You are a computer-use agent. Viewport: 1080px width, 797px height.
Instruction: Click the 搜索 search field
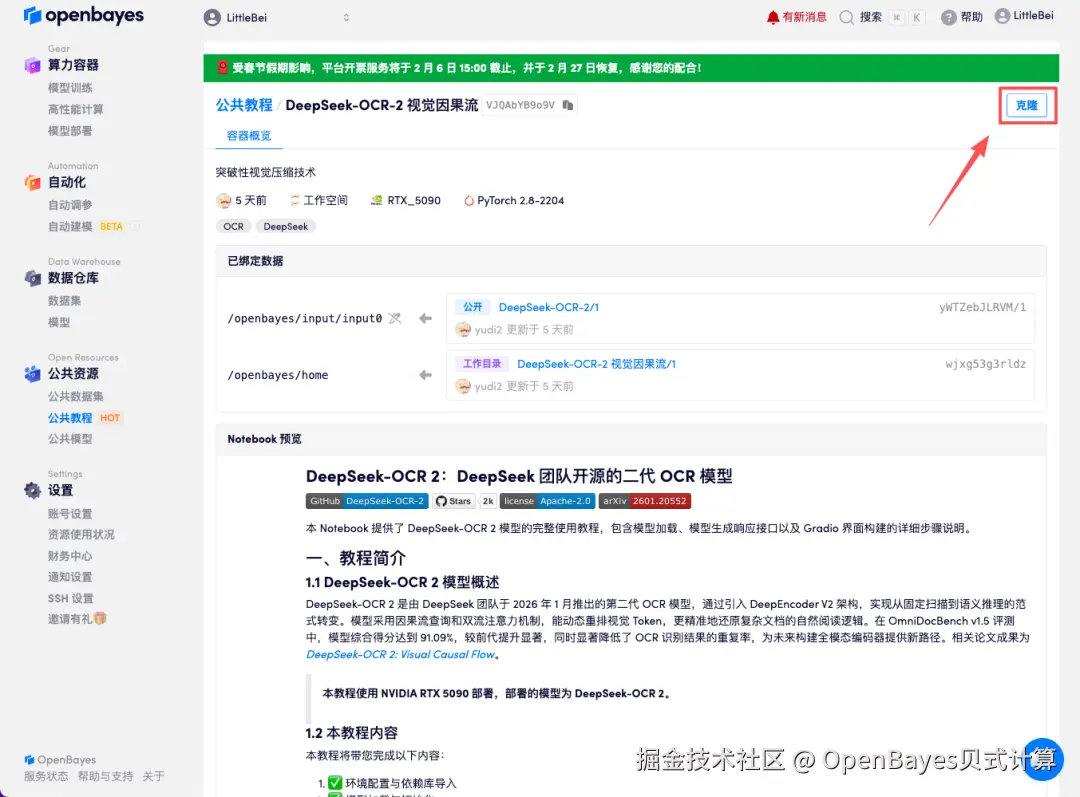[882, 17]
